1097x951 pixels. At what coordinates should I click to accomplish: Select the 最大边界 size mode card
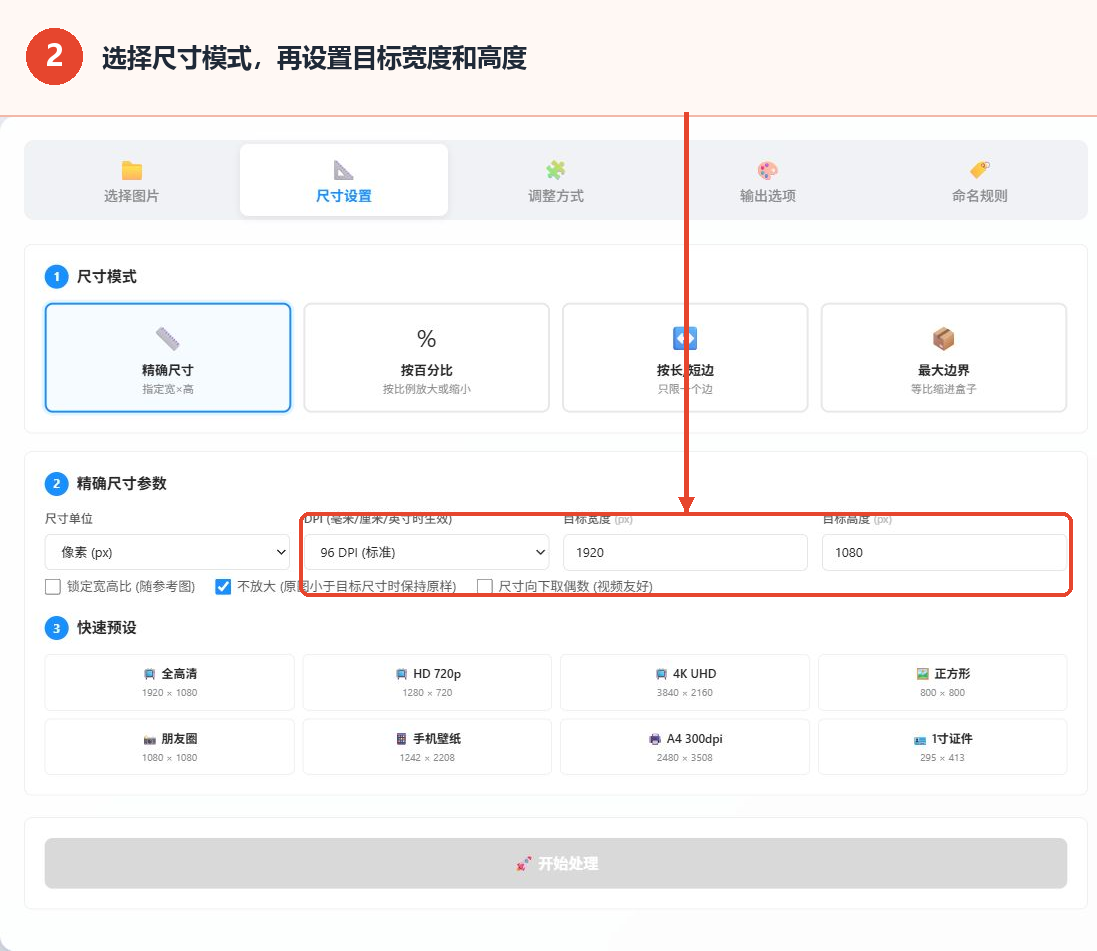point(944,358)
